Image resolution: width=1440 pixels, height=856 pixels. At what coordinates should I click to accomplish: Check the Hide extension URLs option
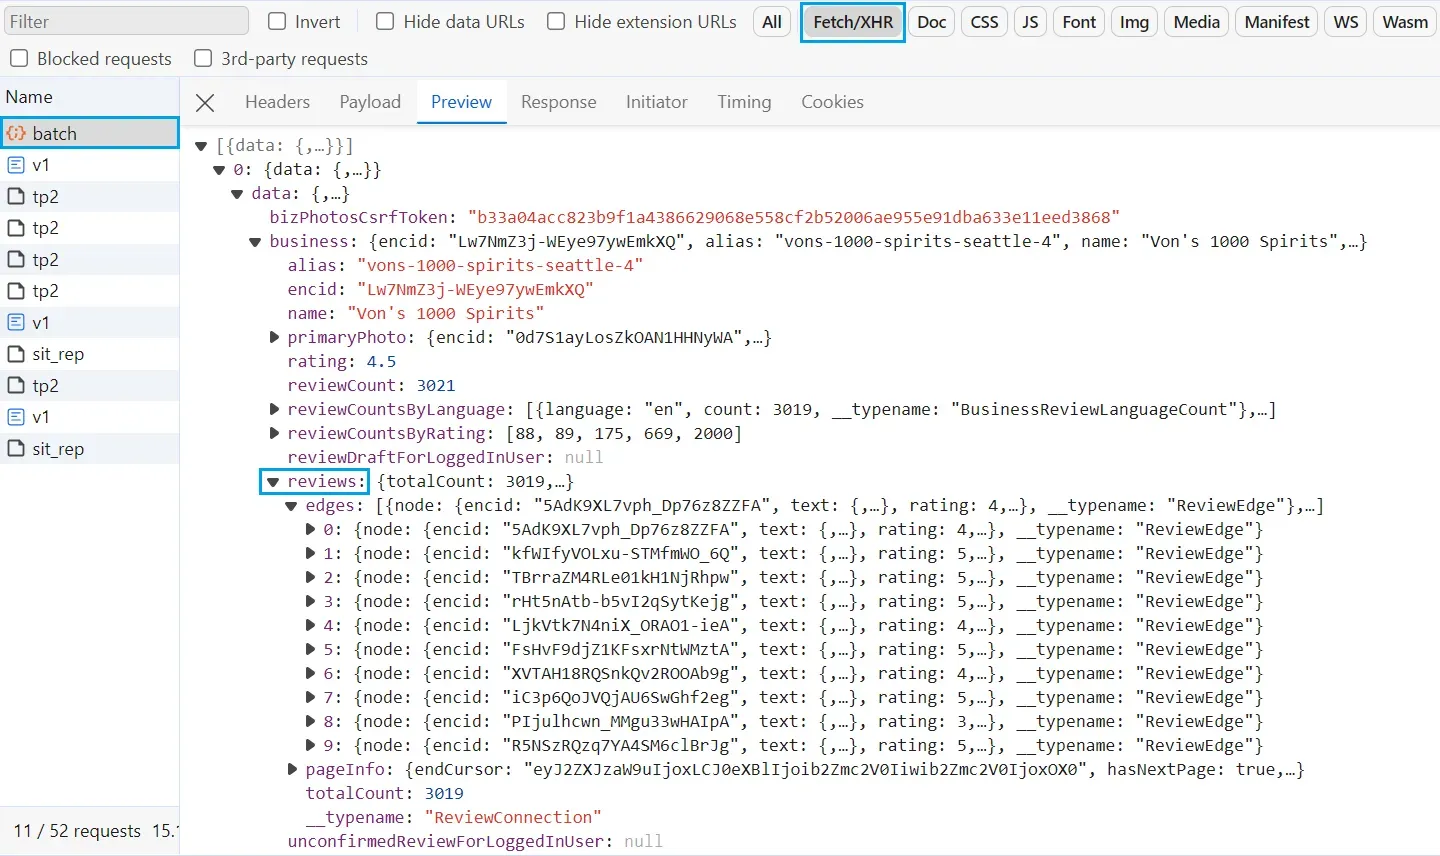click(555, 21)
